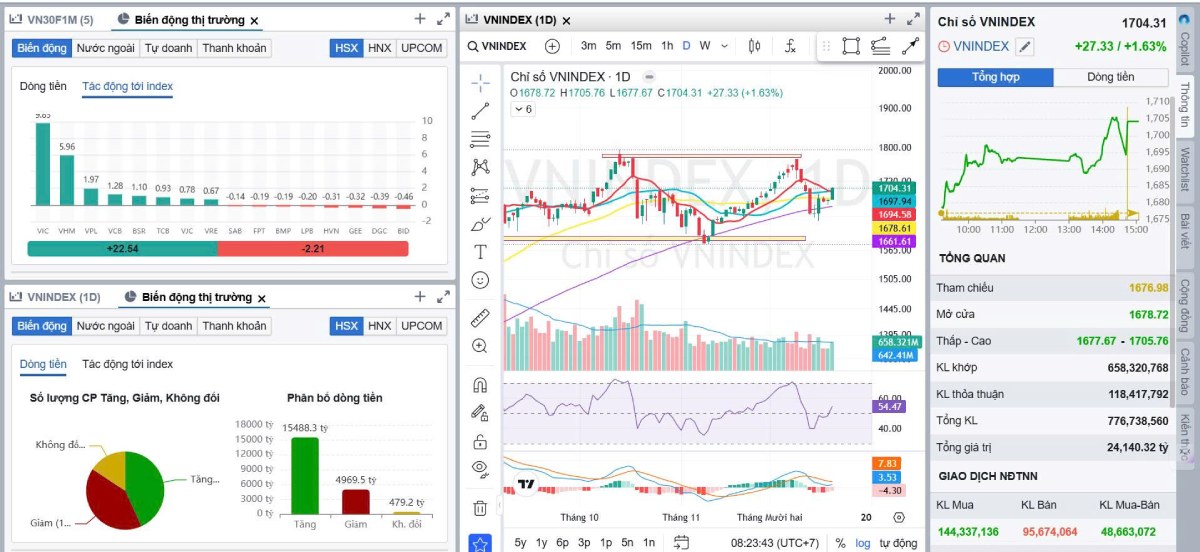
Task: Select Thanh khoản in top-left panel
Action: click(235, 48)
